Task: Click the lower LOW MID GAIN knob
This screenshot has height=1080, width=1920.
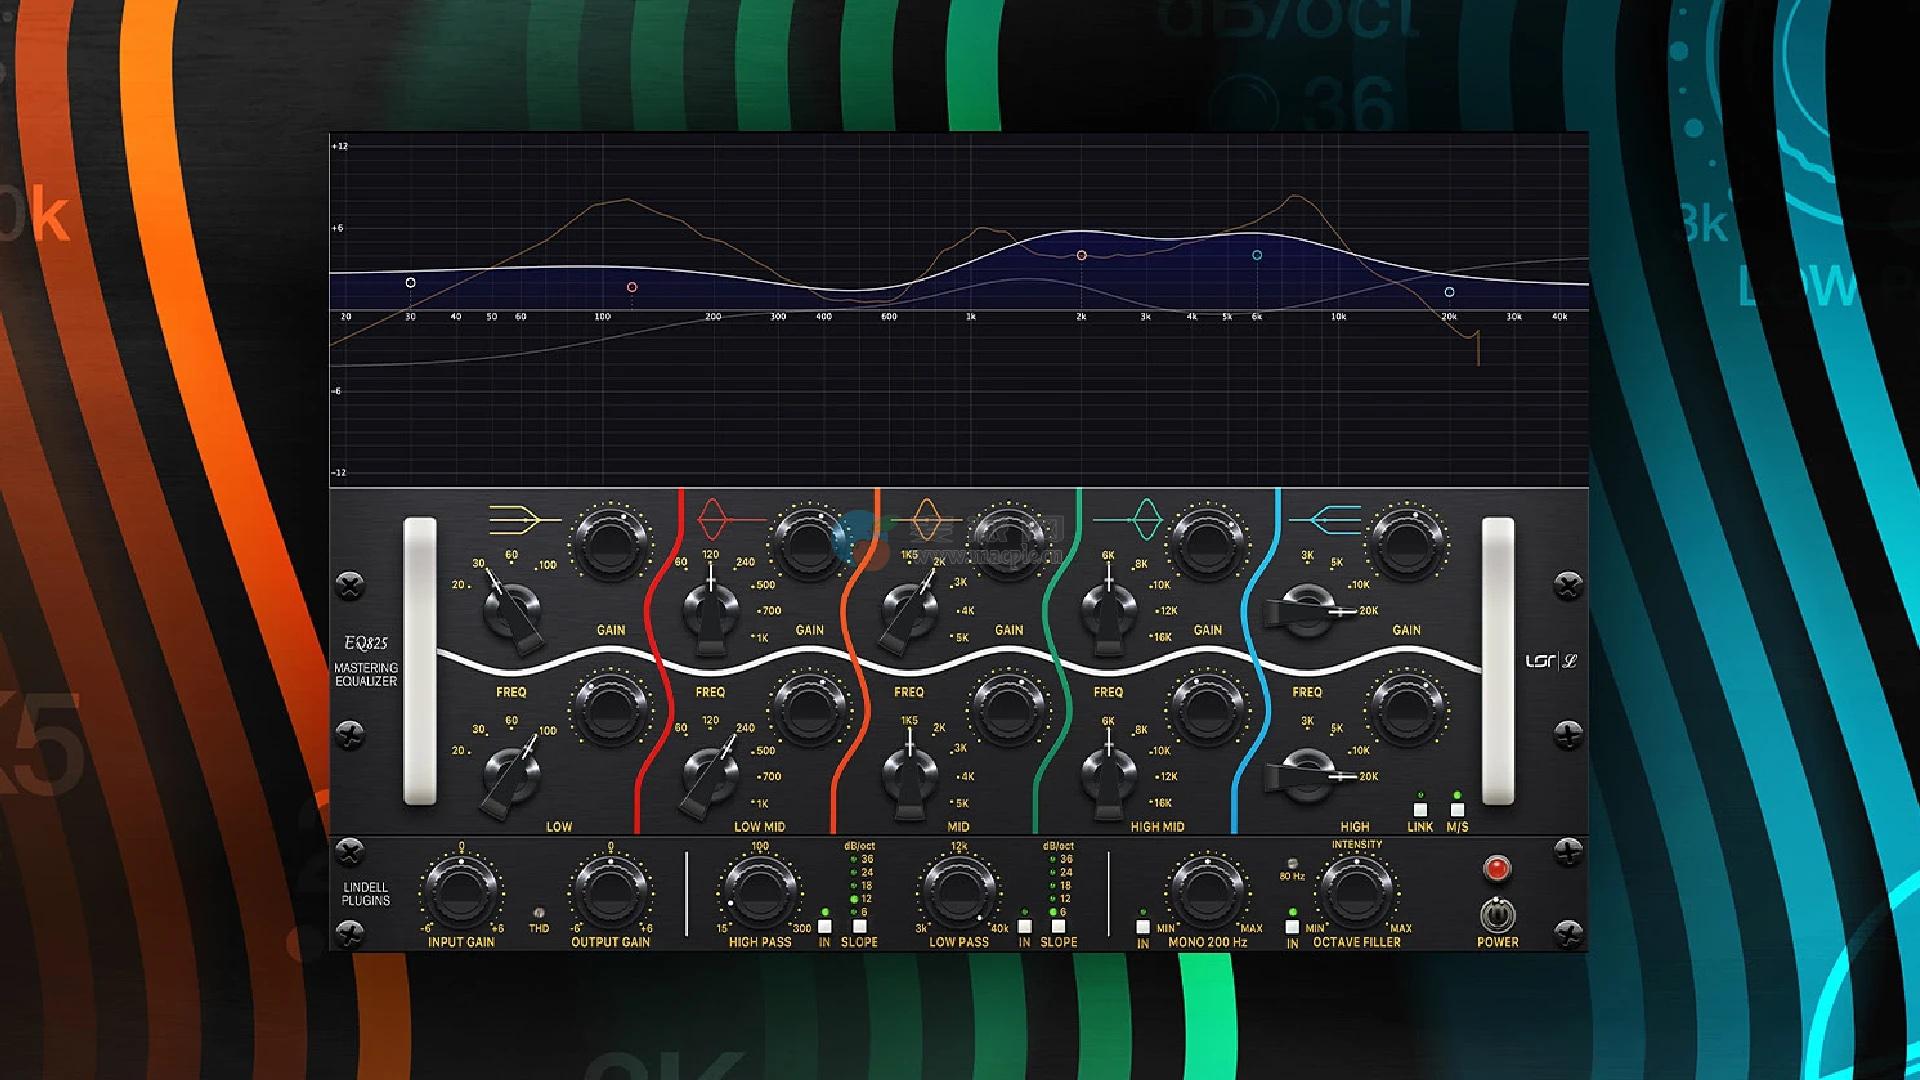Action: 808,709
